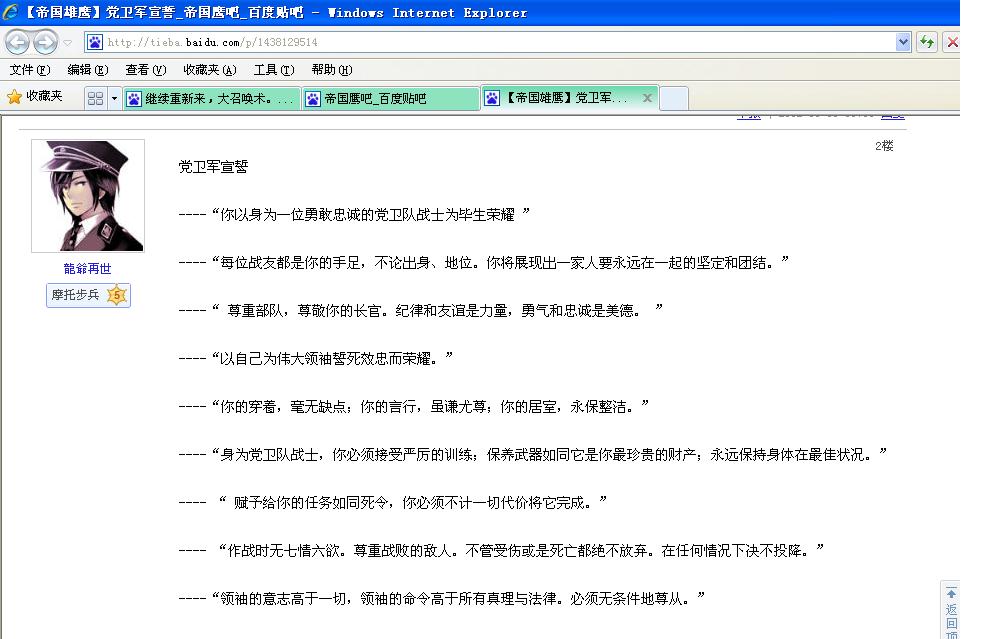The height and width of the screenshot is (639, 985).
Task: Open the Quick Tabs grid icon
Action: [x=95, y=98]
